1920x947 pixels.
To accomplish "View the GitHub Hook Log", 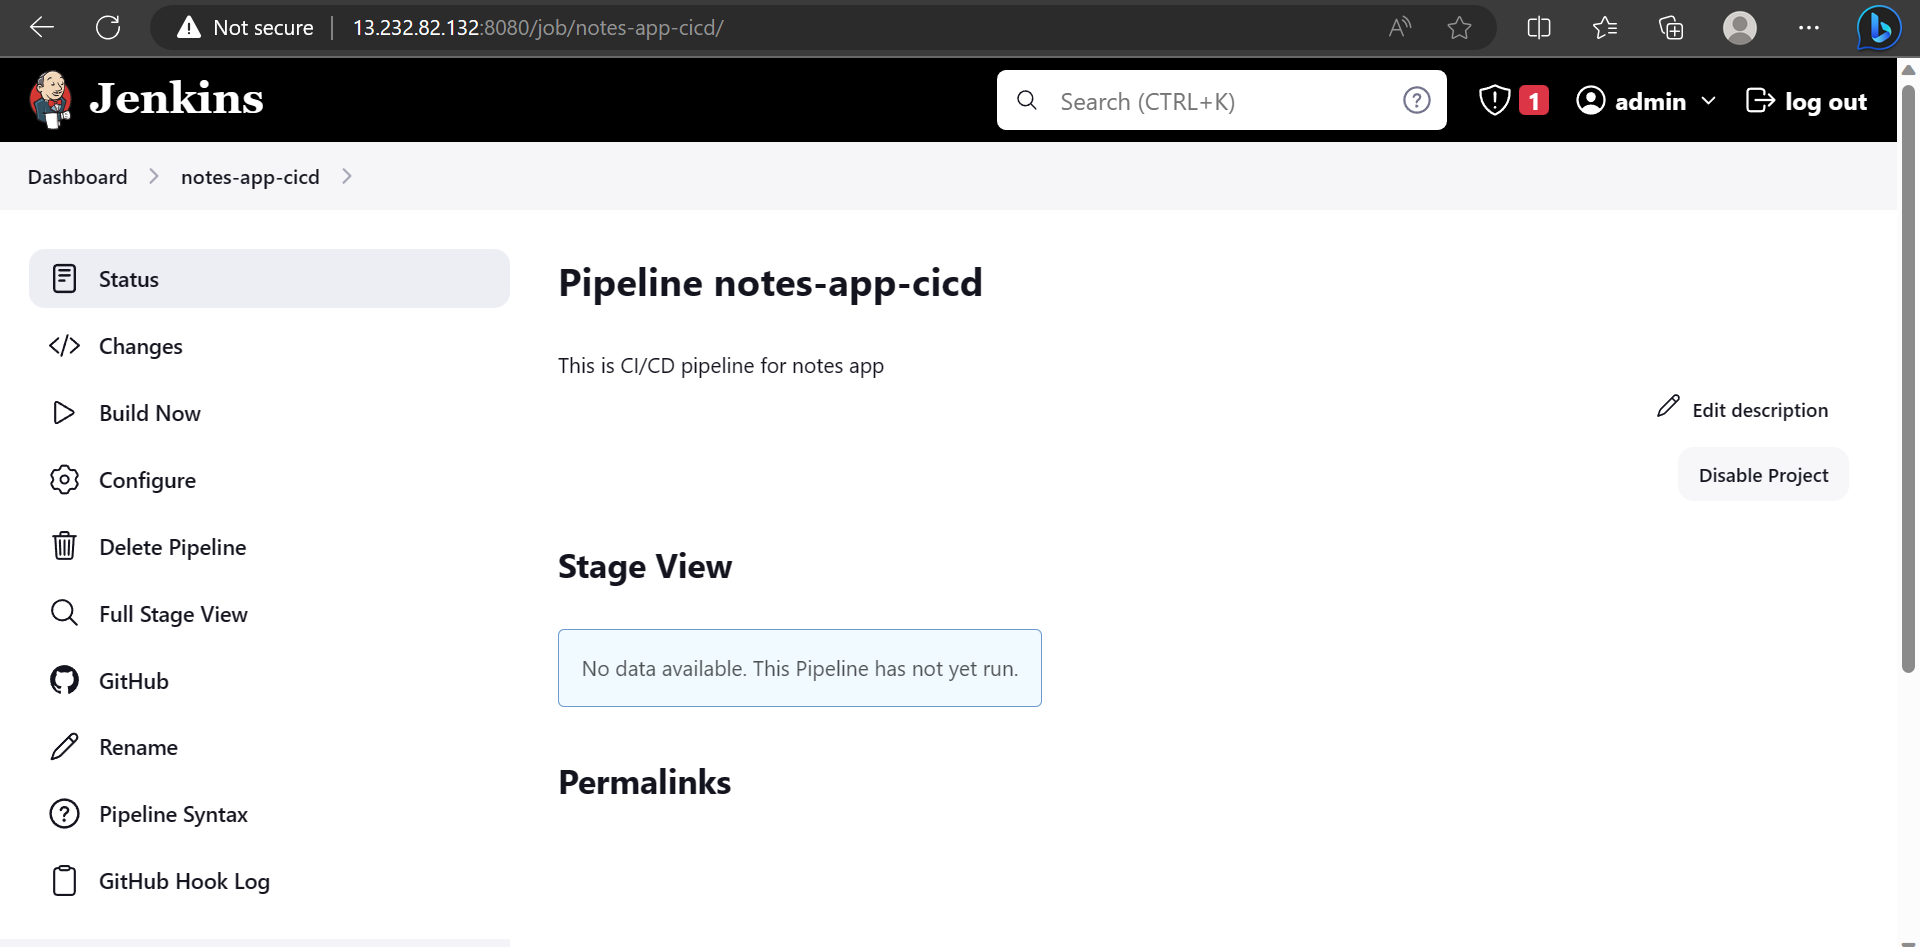I will [185, 881].
